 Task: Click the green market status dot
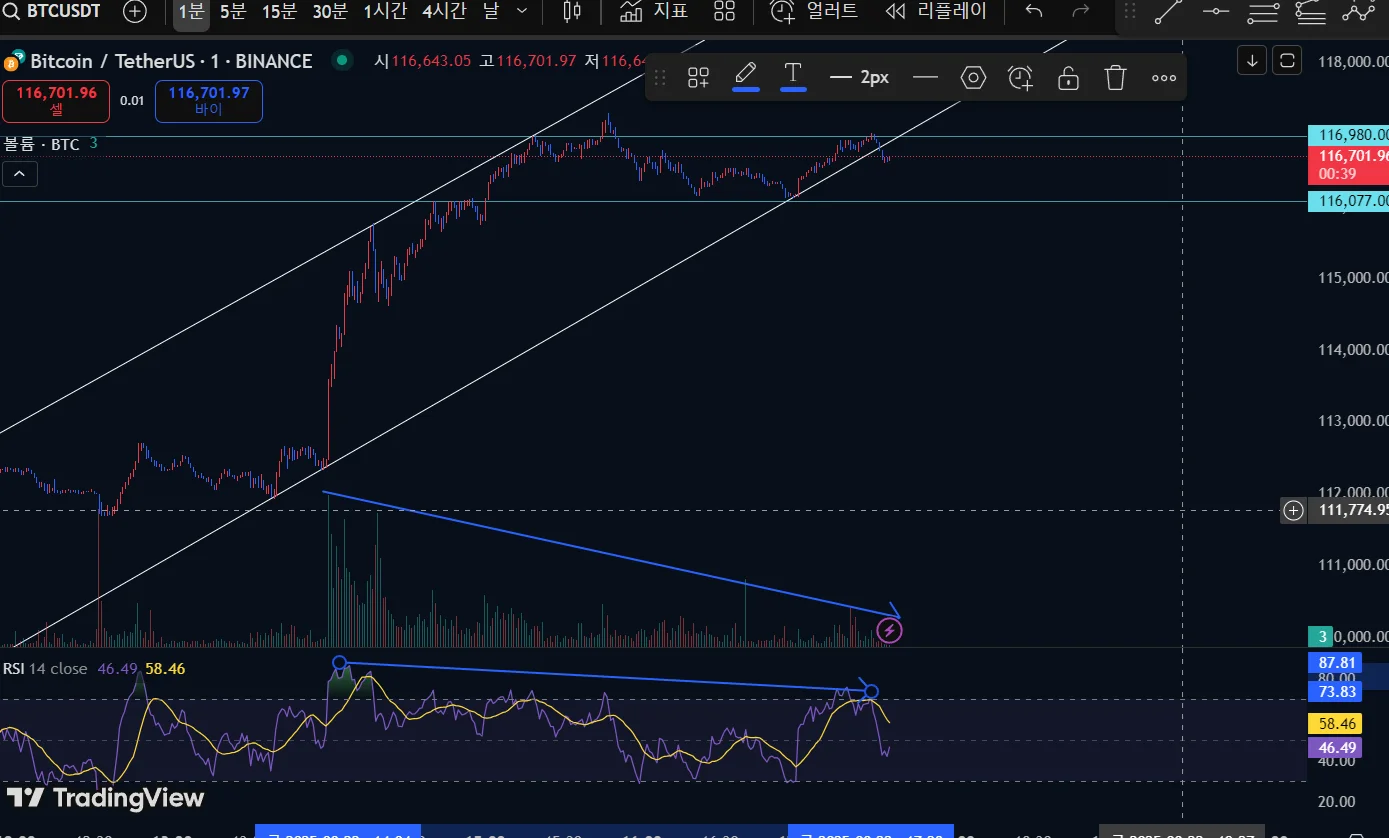(342, 60)
